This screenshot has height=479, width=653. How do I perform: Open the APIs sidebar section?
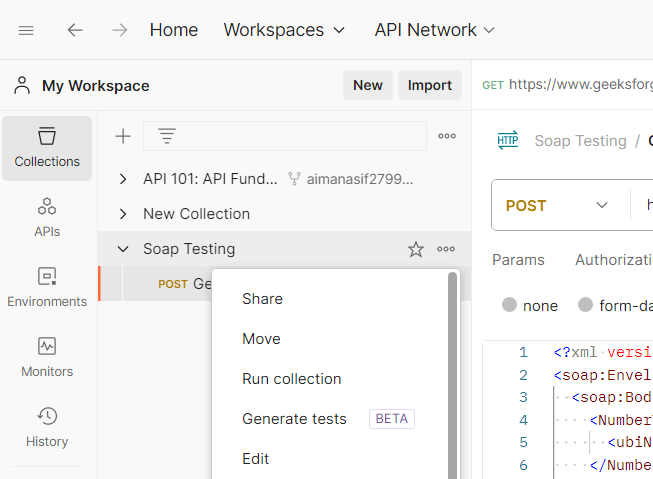point(47,218)
